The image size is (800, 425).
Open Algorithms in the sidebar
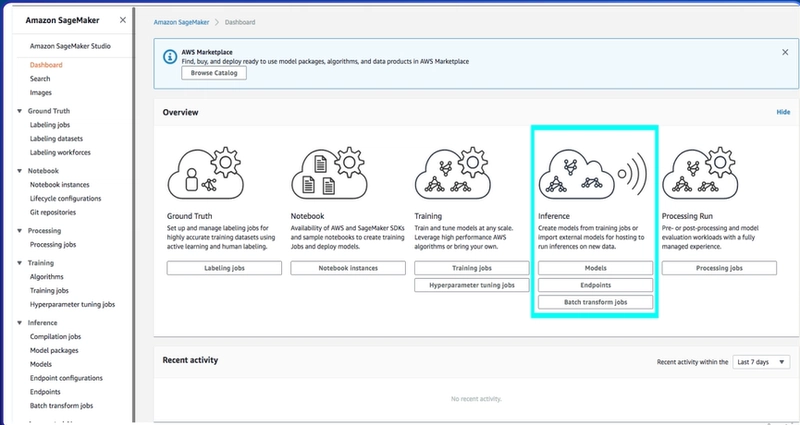coord(46,277)
